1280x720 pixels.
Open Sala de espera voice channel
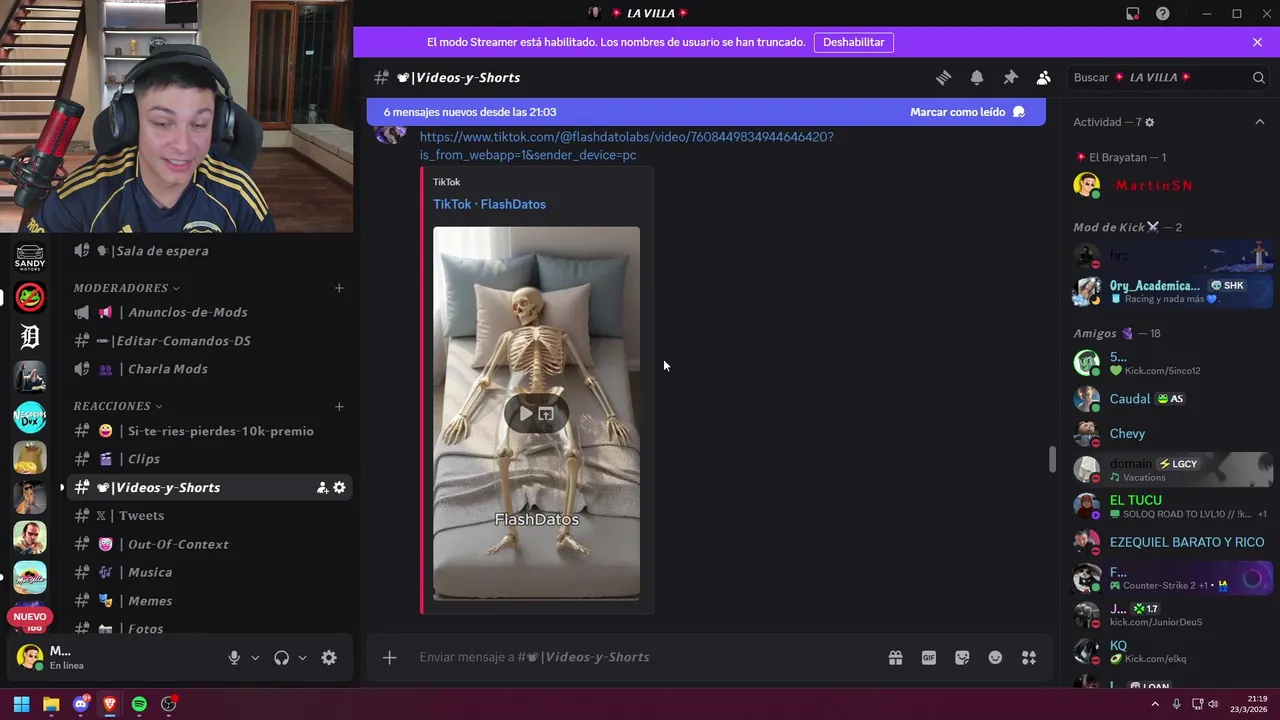pyautogui.click(x=206, y=251)
